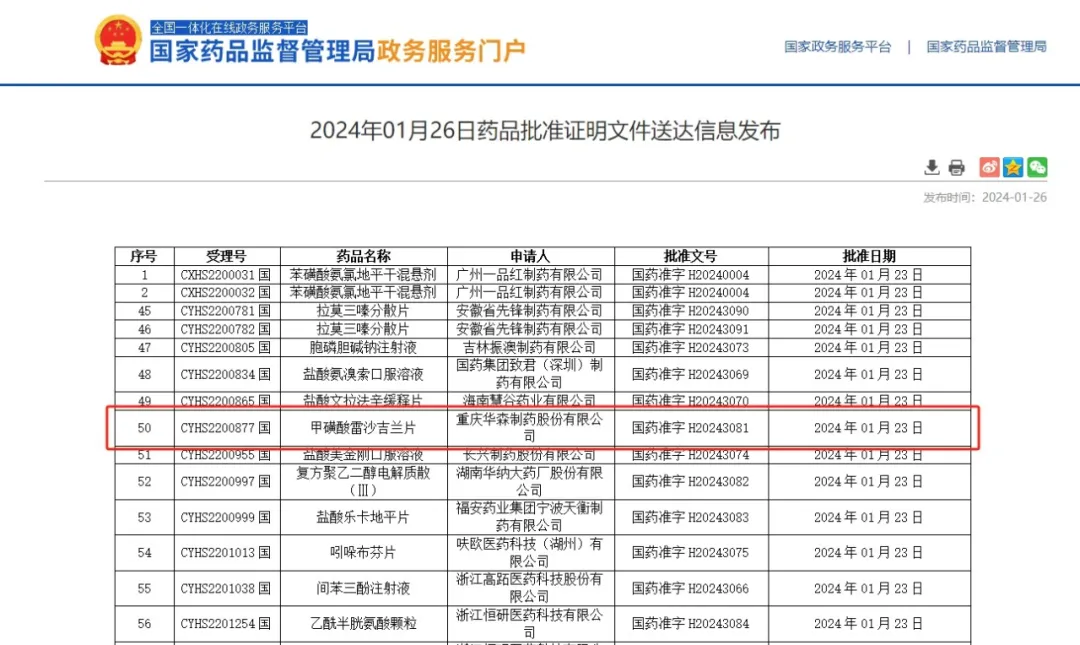The image size is (1080, 645).
Task: Click approval number 国药准字 H20243083
Action: point(690,518)
